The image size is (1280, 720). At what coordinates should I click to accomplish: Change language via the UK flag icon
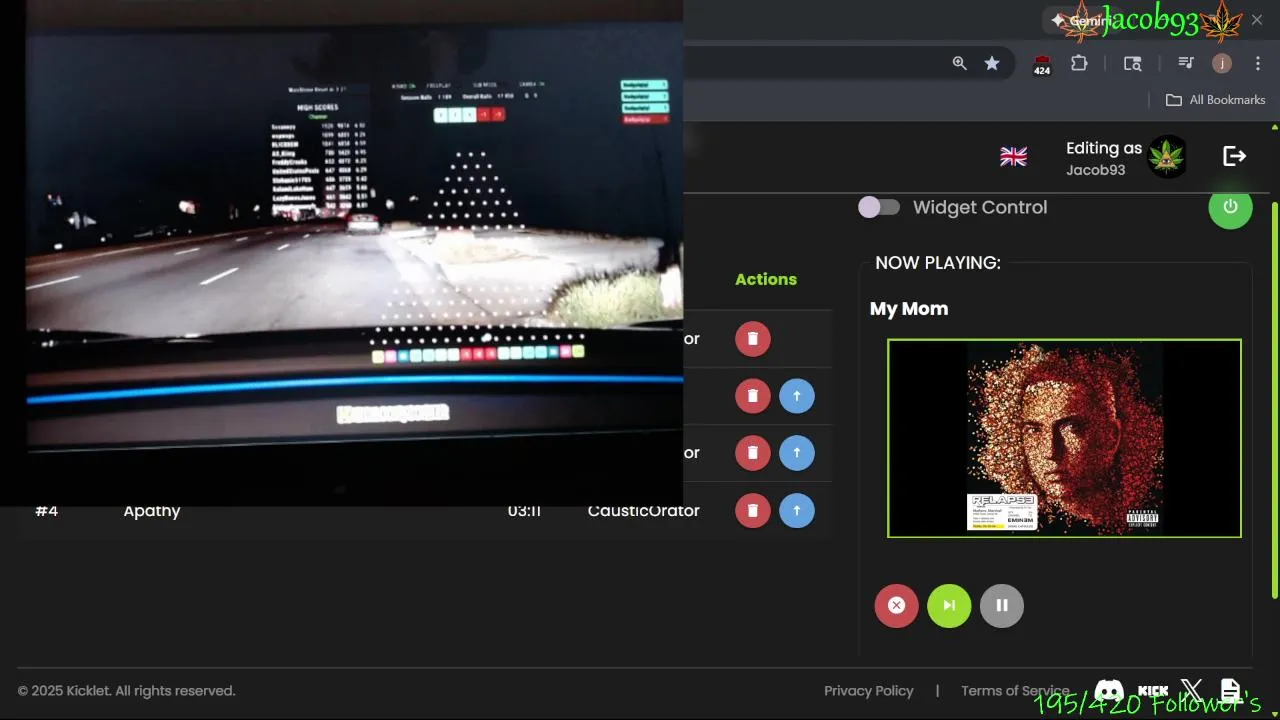click(x=1013, y=157)
